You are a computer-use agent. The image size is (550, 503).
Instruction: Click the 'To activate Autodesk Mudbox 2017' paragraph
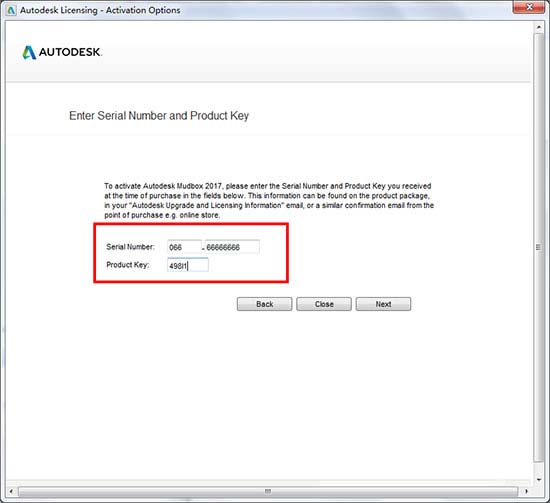[269, 201]
